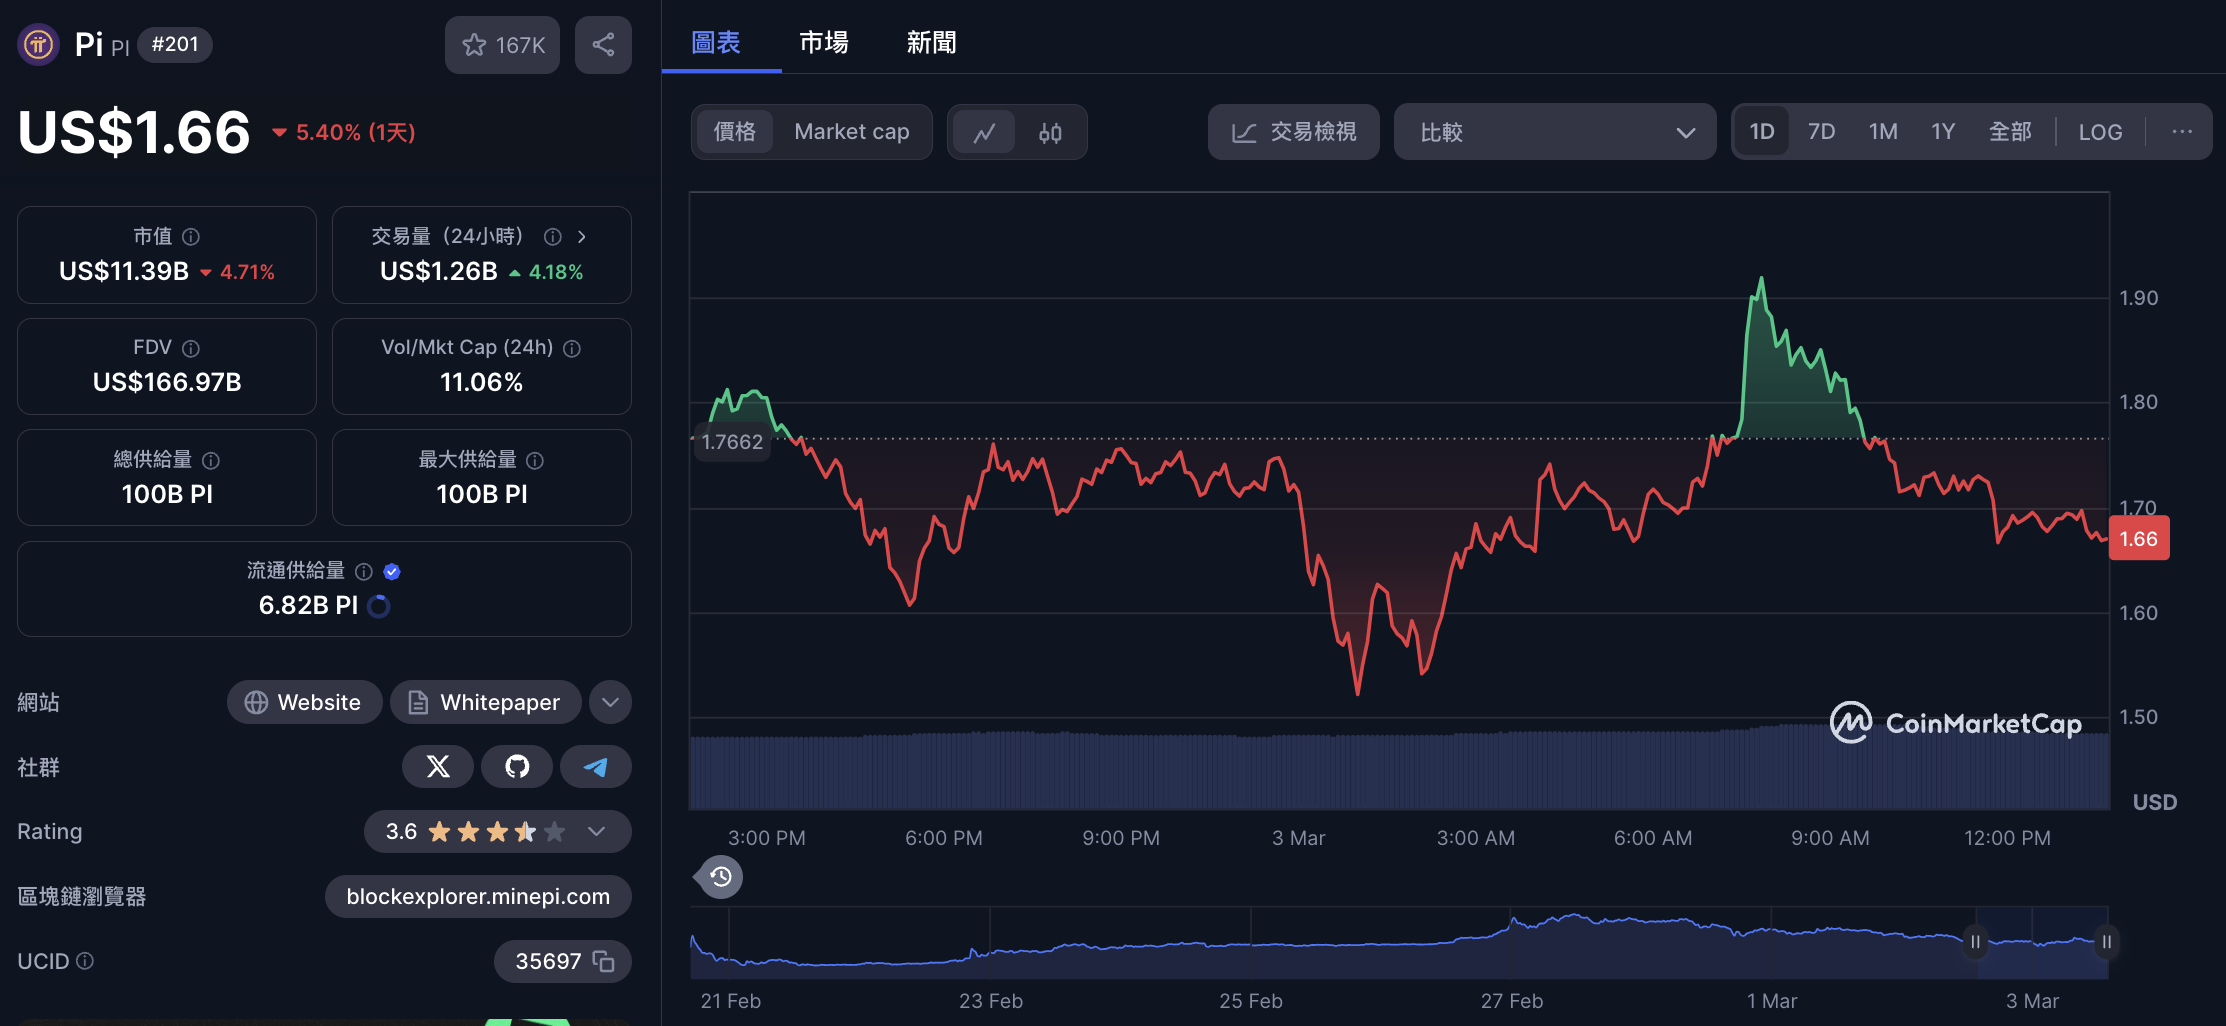Screen dimensions: 2226x1026
Task: Open the X (Twitter) social link
Action: pos(438,767)
